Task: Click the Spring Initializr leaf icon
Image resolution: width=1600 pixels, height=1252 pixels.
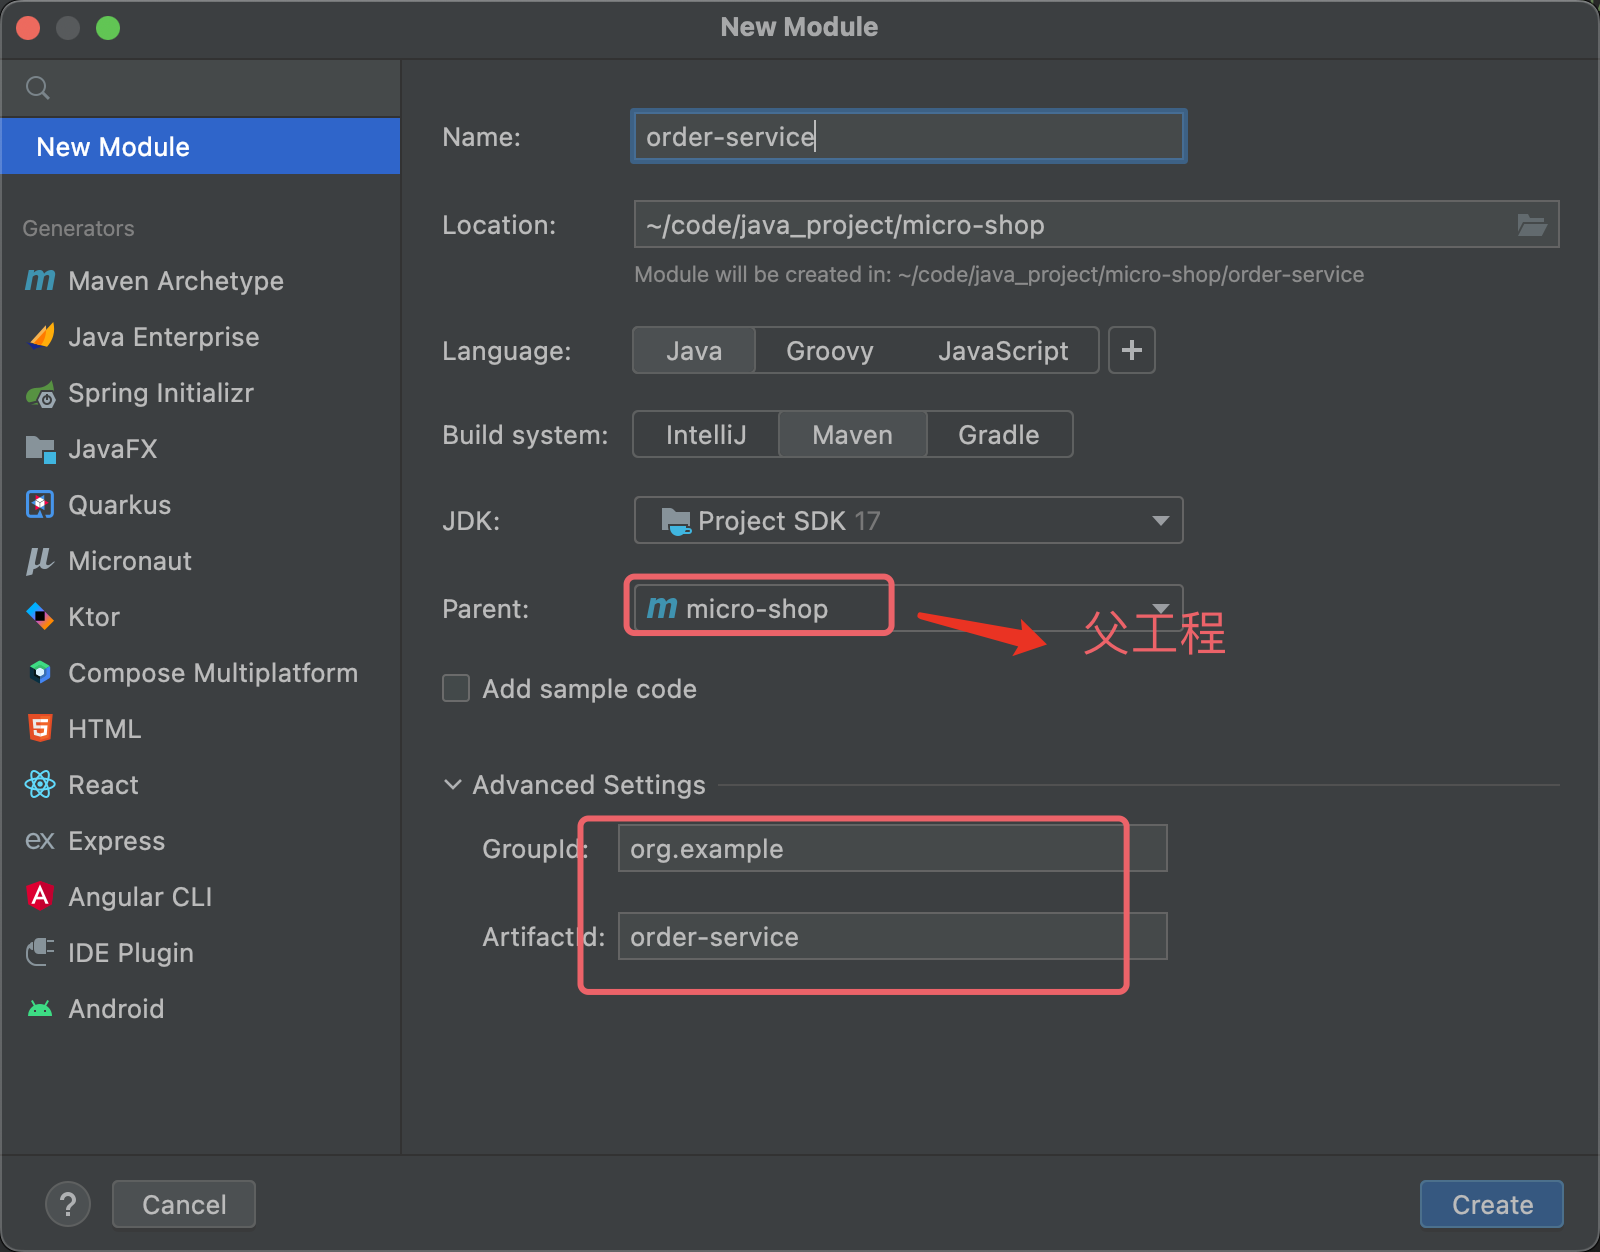Action: [41, 394]
